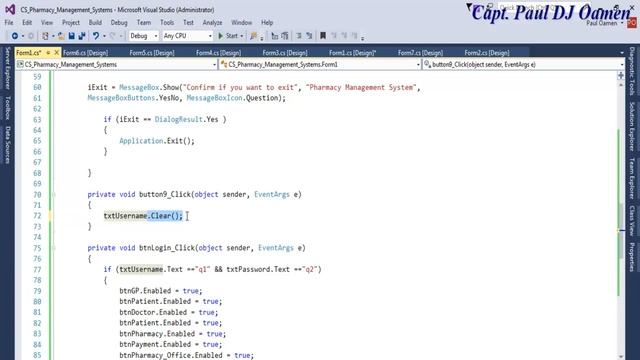
Task: Click the Visual Studio logo icon
Action: coord(10,9)
